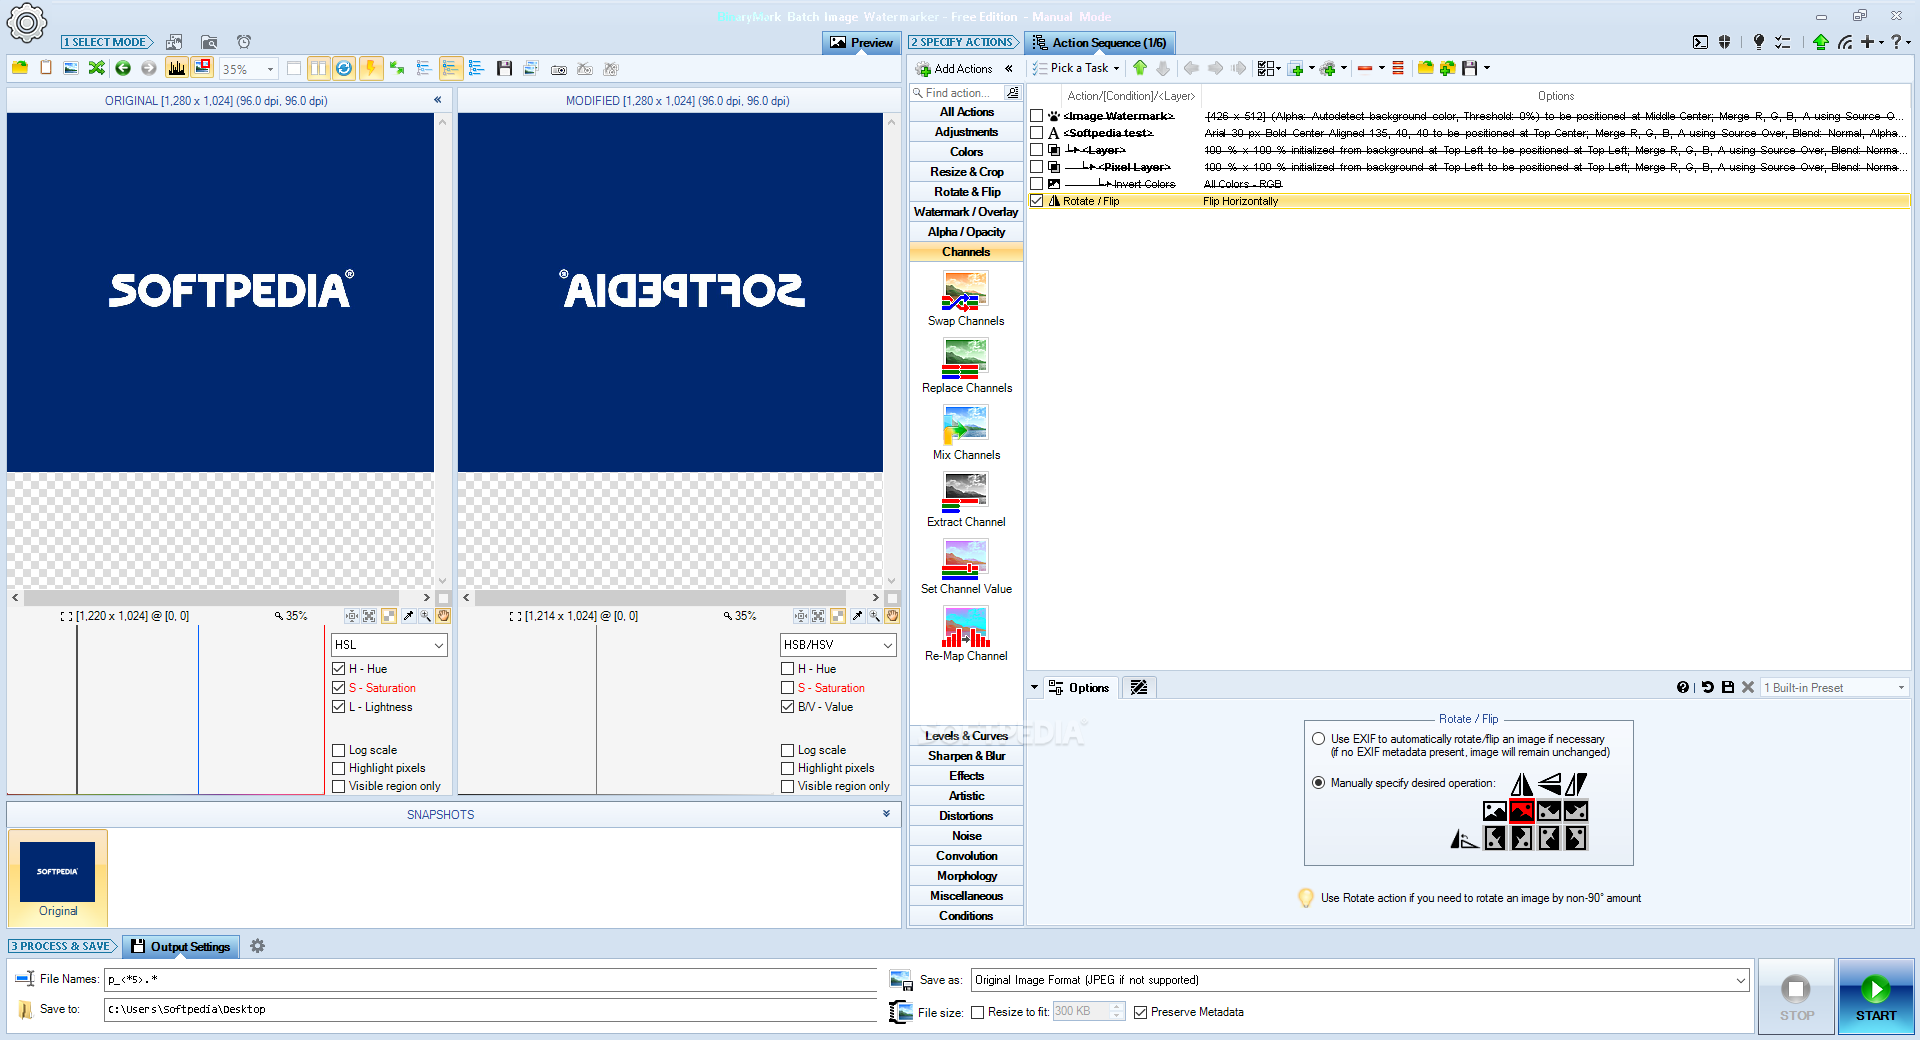This screenshot has width=1920, height=1040.
Task: Delete all actions with red stacked lines icon
Action: [x=1398, y=68]
